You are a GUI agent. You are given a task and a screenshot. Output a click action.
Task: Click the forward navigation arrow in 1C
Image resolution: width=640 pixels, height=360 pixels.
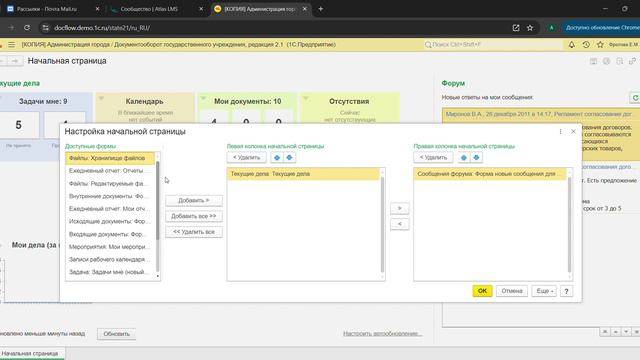pyautogui.click(x=15, y=61)
